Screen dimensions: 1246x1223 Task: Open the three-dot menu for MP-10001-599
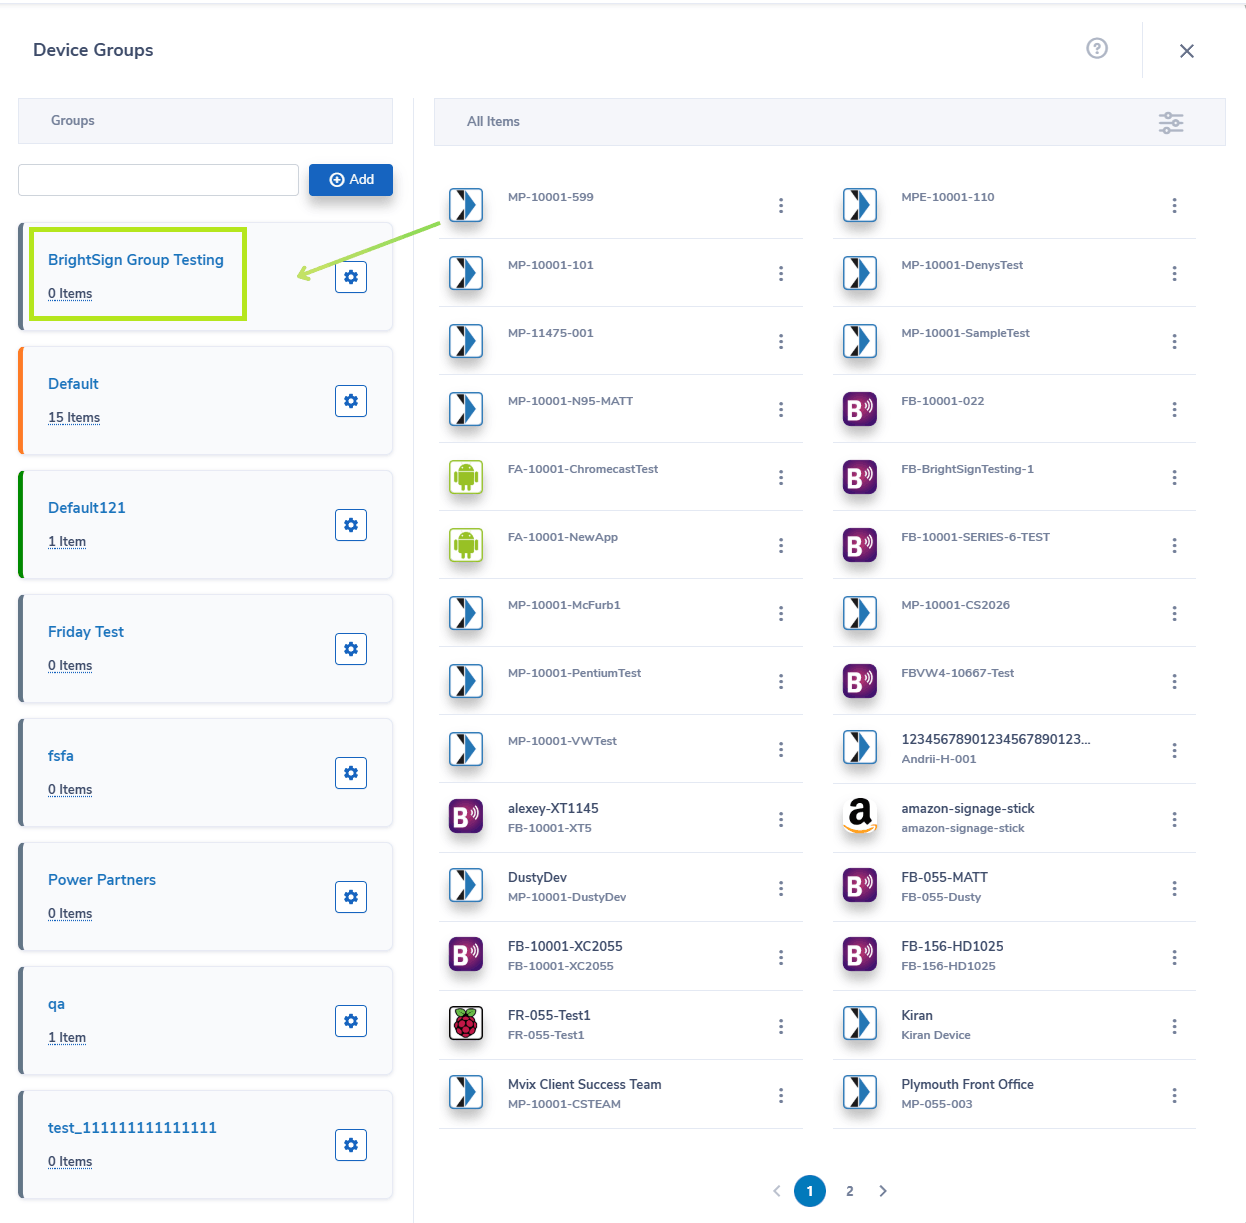coord(781,205)
